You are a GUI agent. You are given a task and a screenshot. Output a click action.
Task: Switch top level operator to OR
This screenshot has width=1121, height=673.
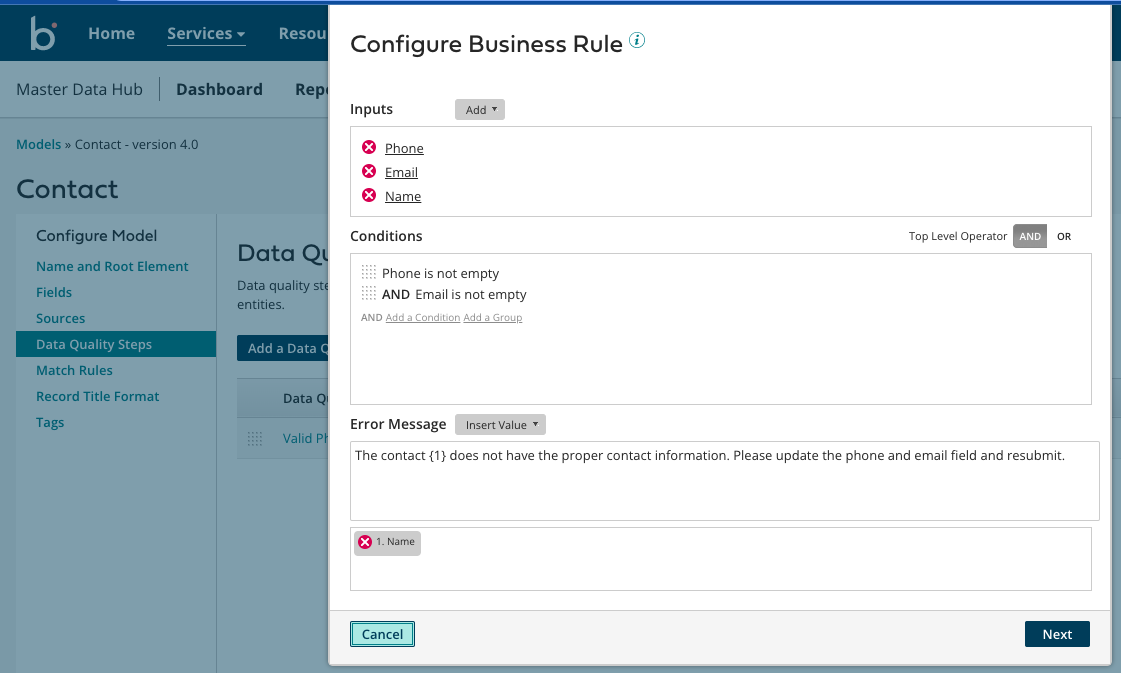tap(1063, 237)
